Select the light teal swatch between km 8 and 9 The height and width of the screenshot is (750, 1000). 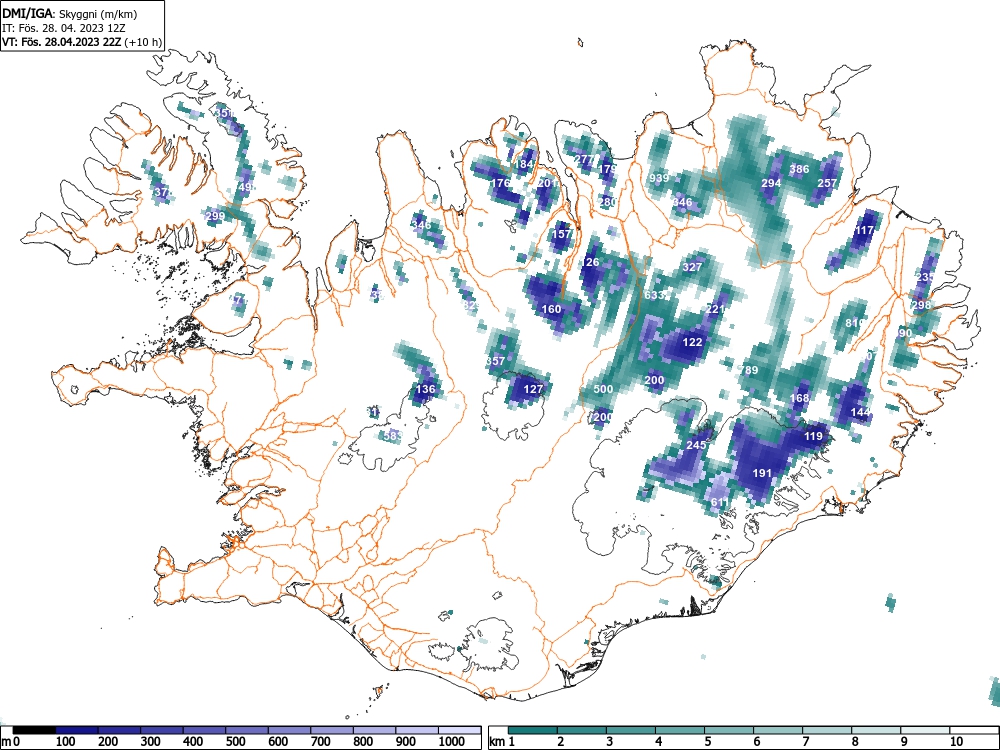(876, 730)
